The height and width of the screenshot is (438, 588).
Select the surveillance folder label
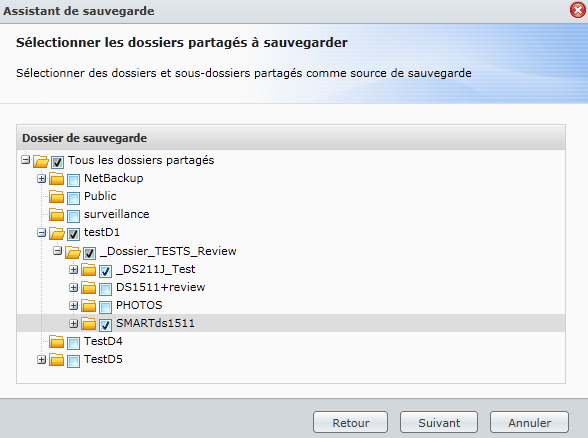click(117, 214)
